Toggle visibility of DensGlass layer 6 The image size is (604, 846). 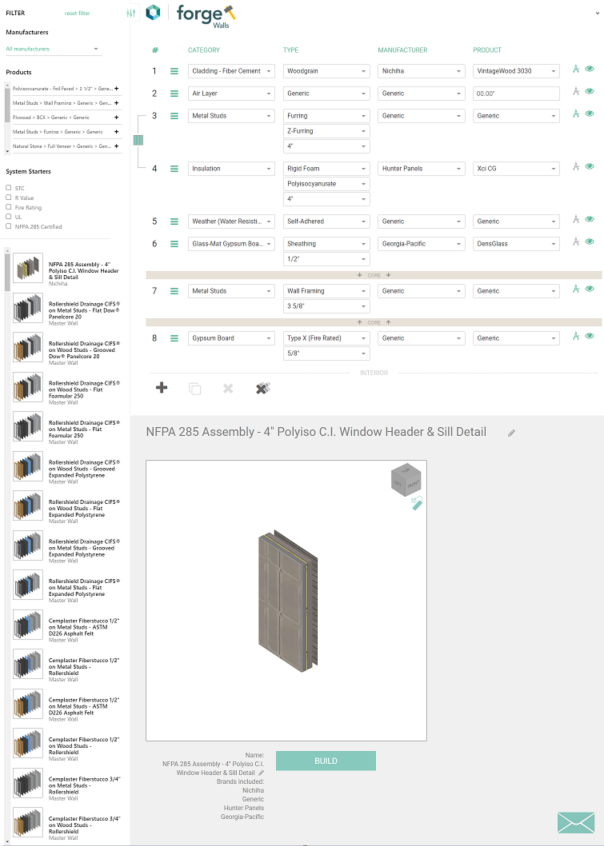tap(589, 242)
